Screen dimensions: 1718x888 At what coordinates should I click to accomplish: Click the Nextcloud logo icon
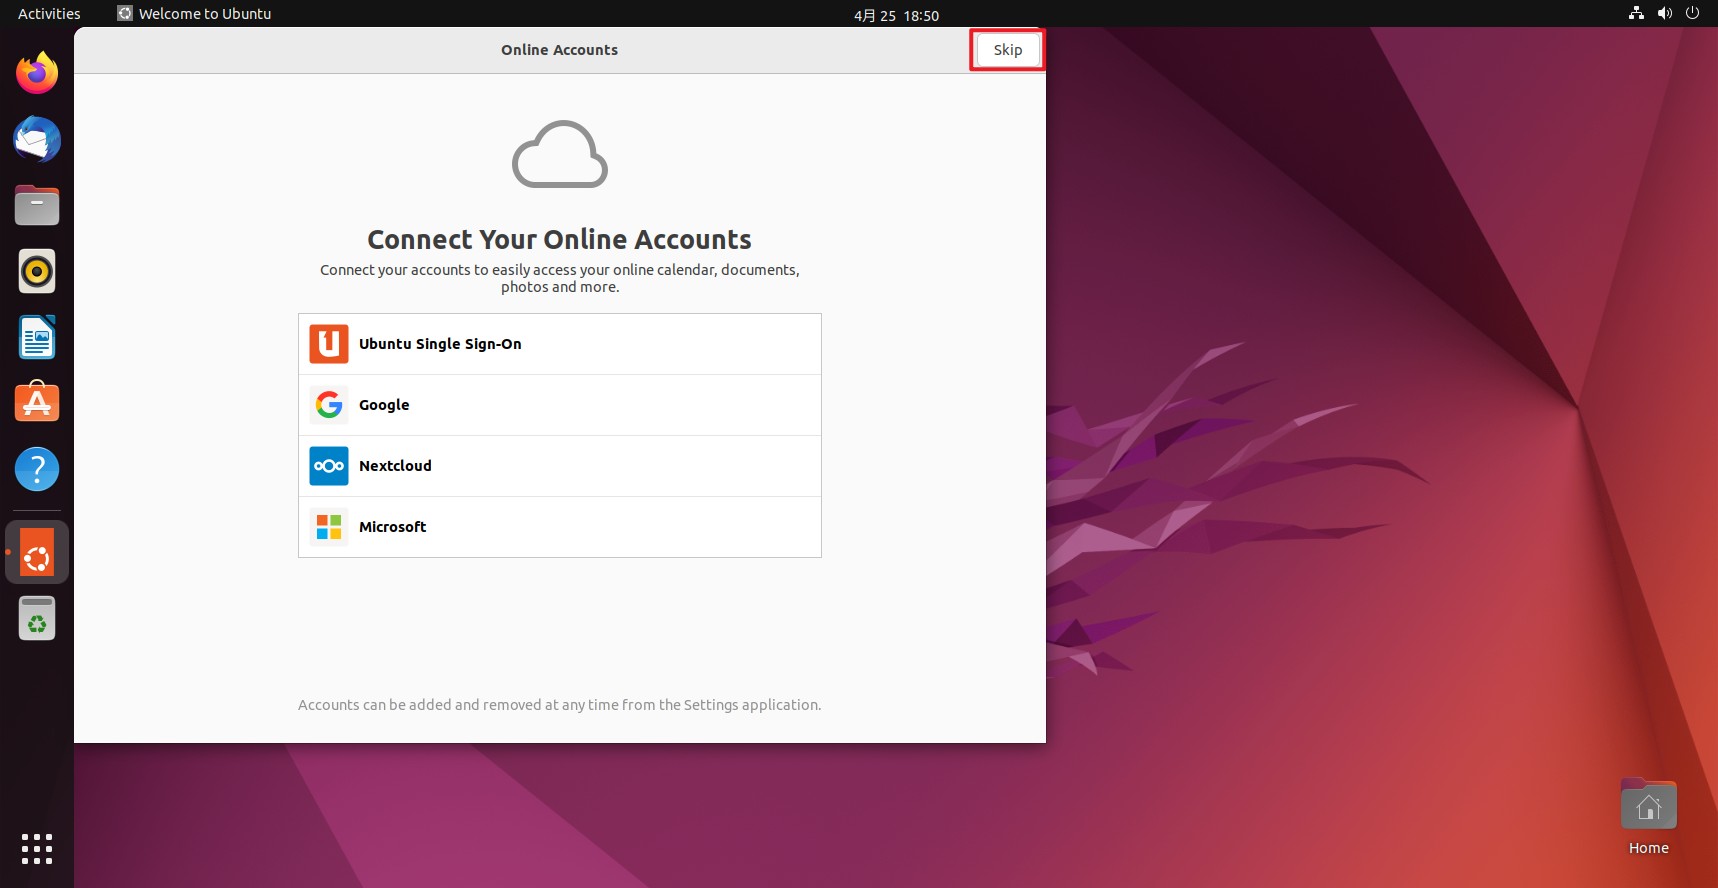[x=329, y=466]
